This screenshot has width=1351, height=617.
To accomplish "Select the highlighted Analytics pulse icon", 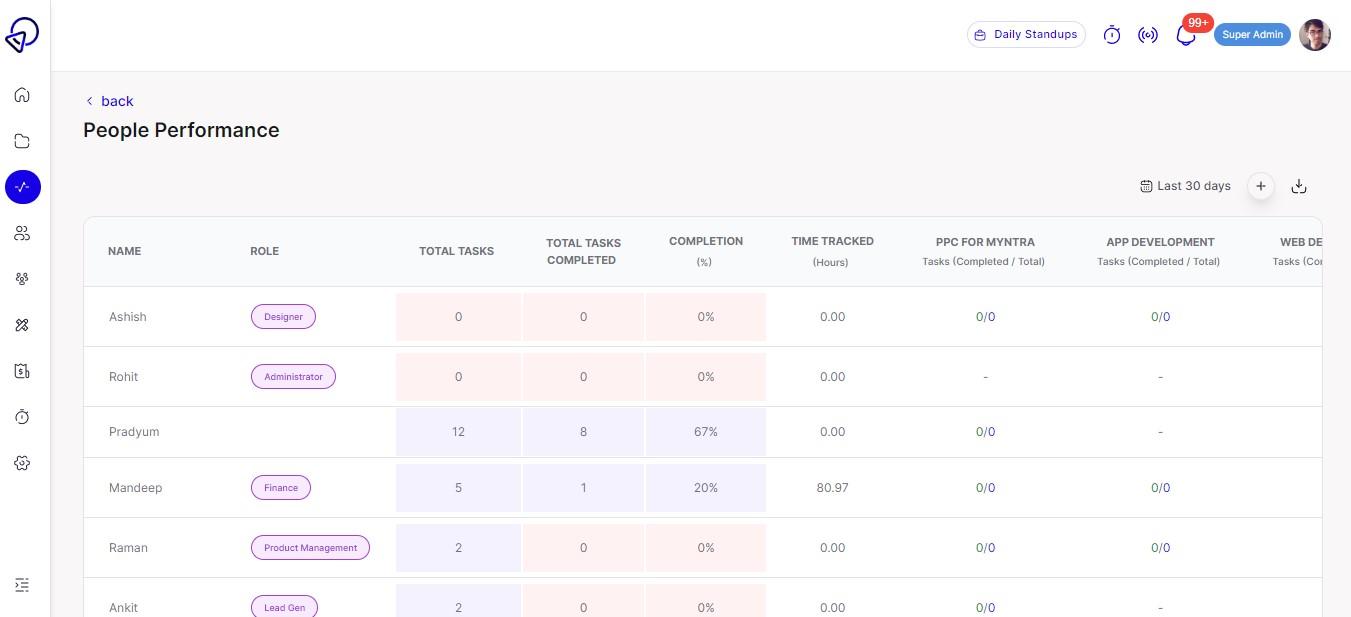I will [x=22, y=187].
